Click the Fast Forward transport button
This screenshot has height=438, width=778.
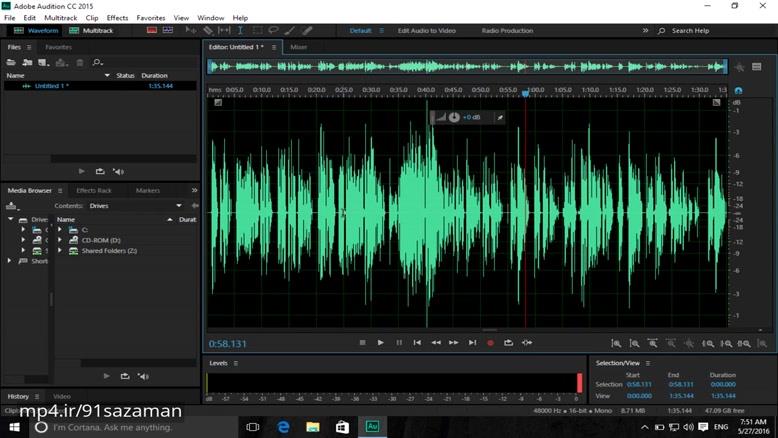454,343
